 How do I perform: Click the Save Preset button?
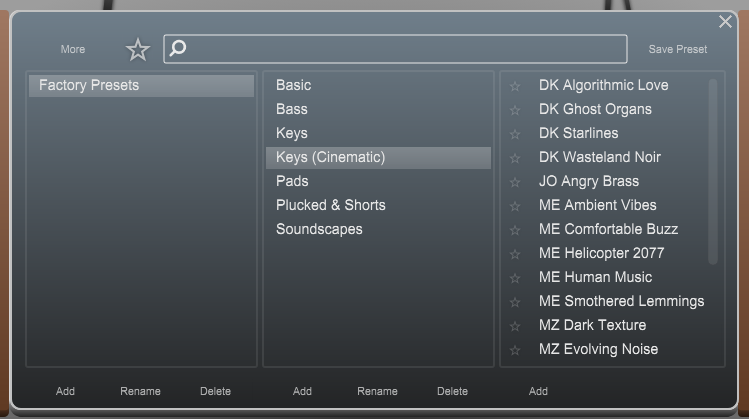(x=677, y=49)
